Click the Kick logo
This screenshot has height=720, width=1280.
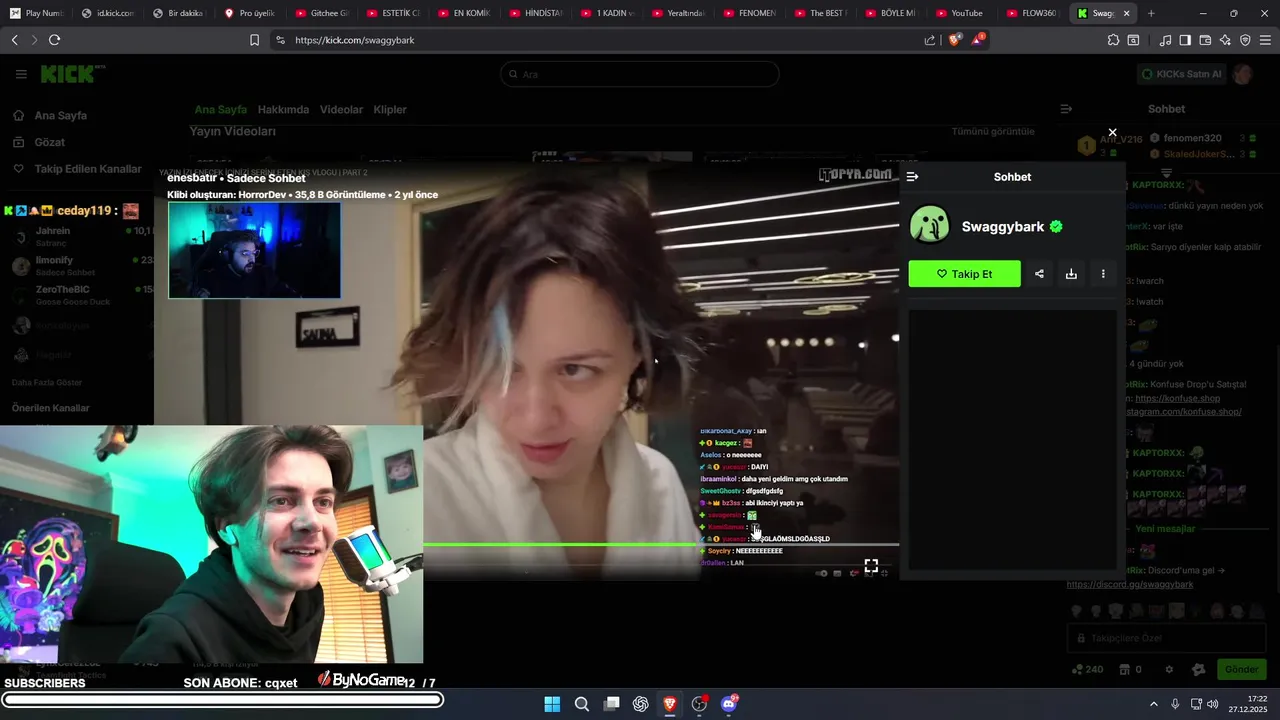[x=72, y=74]
